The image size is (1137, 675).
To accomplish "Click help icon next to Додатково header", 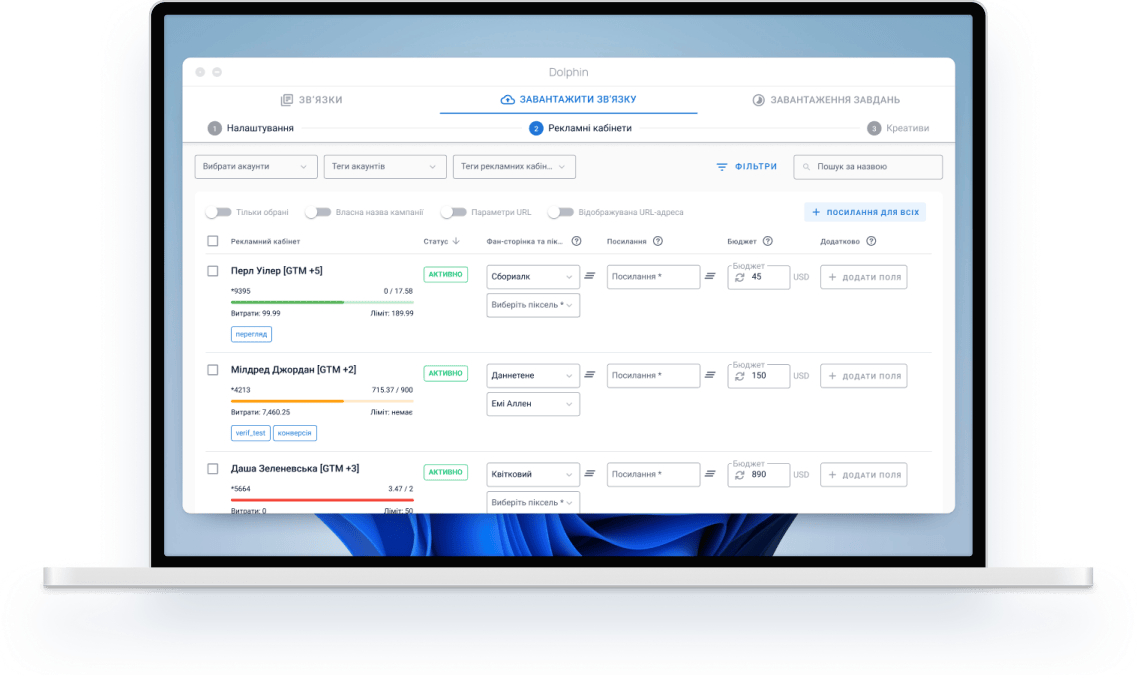I will [x=871, y=241].
